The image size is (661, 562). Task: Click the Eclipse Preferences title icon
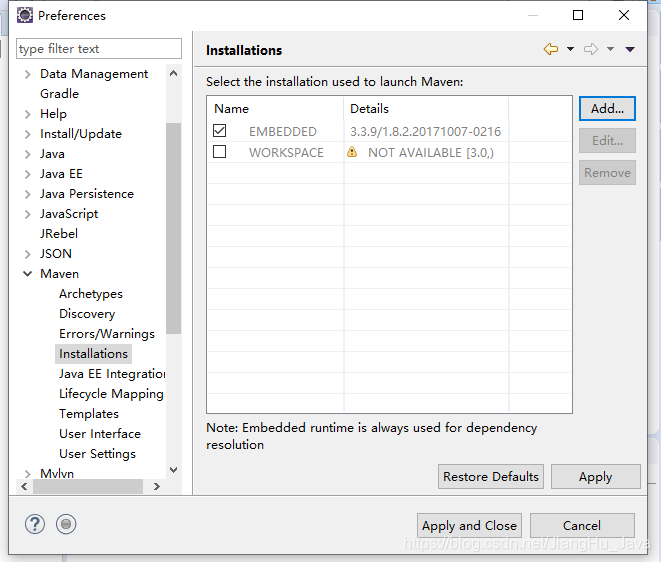(x=24, y=15)
